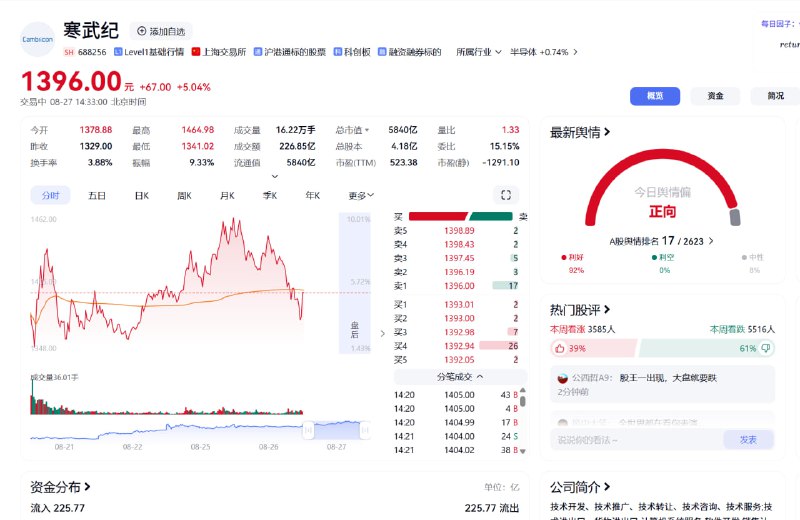Screen dimensions: 800x520
Task: Open 公司简介 section header
Action: [x=580, y=487]
